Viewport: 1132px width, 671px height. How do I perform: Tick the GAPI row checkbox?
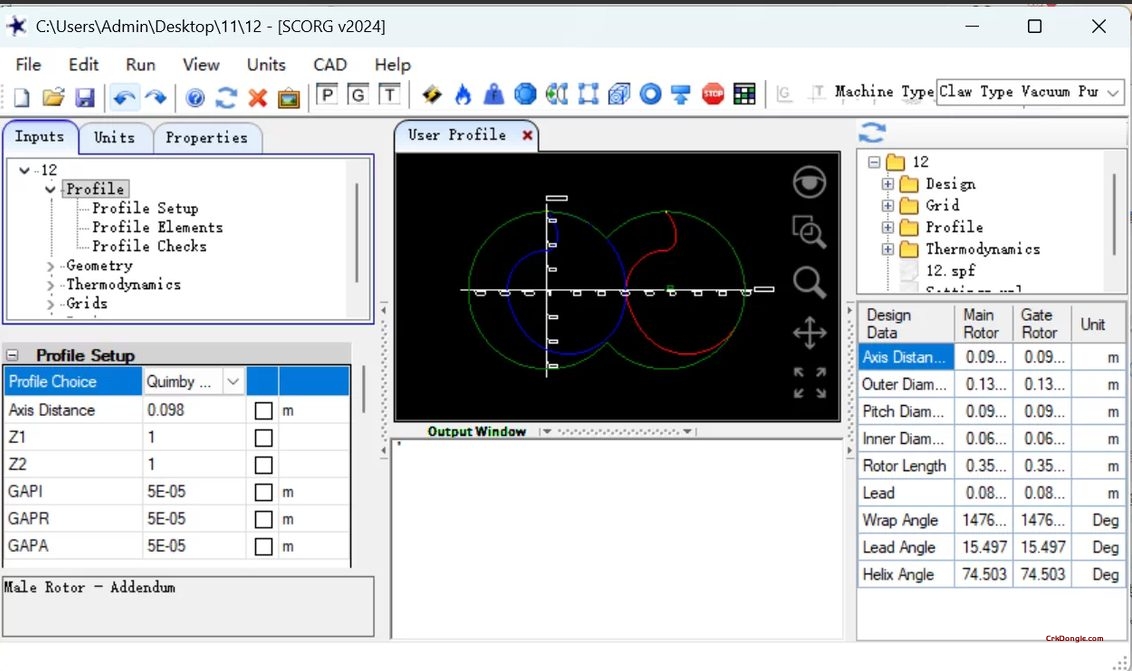tap(264, 493)
